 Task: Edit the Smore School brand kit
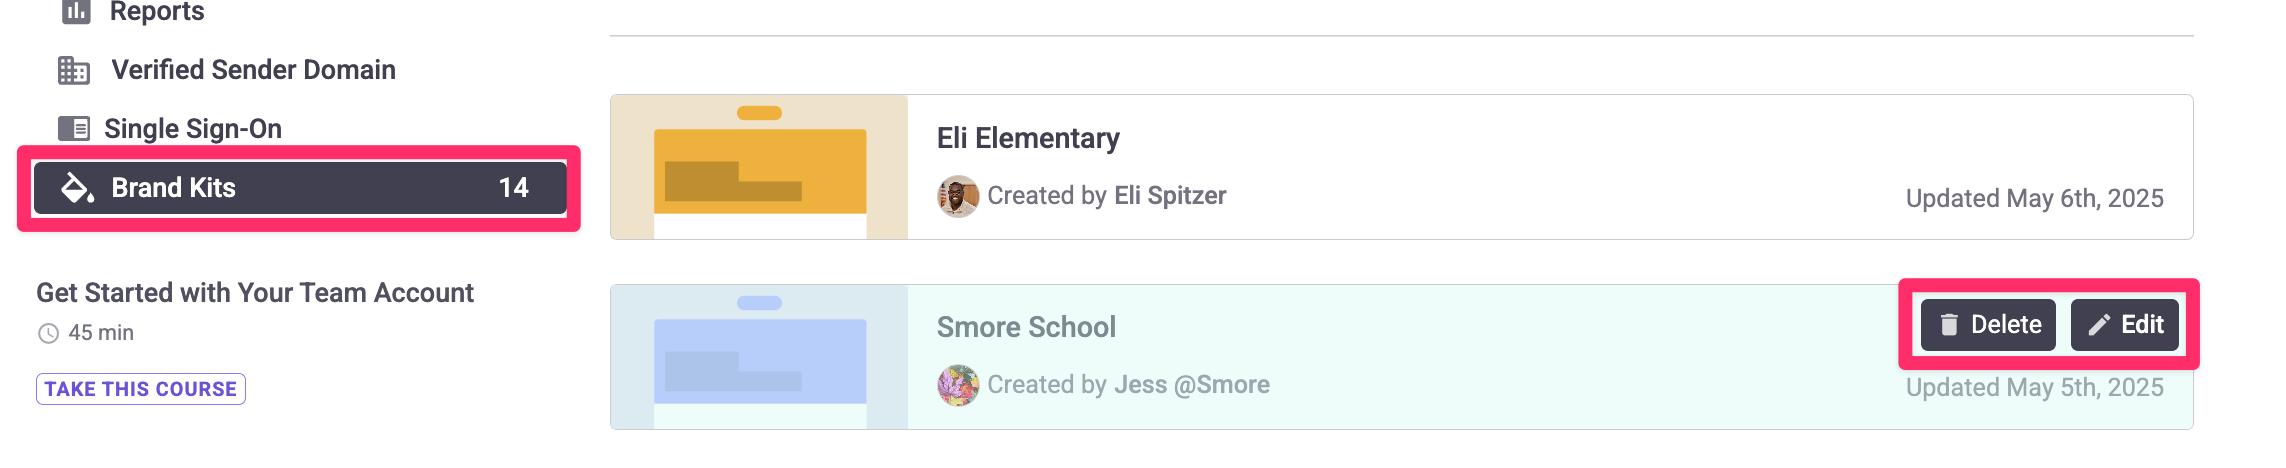[2124, 325]
